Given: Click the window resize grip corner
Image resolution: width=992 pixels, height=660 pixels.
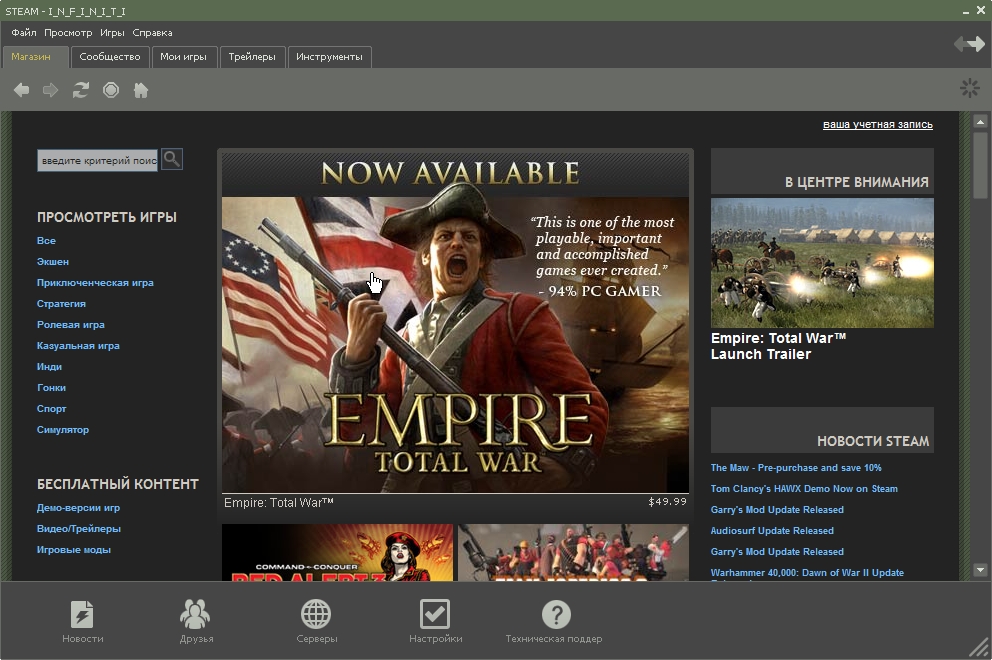Looking at the screenshot, I should coord(980,648).
